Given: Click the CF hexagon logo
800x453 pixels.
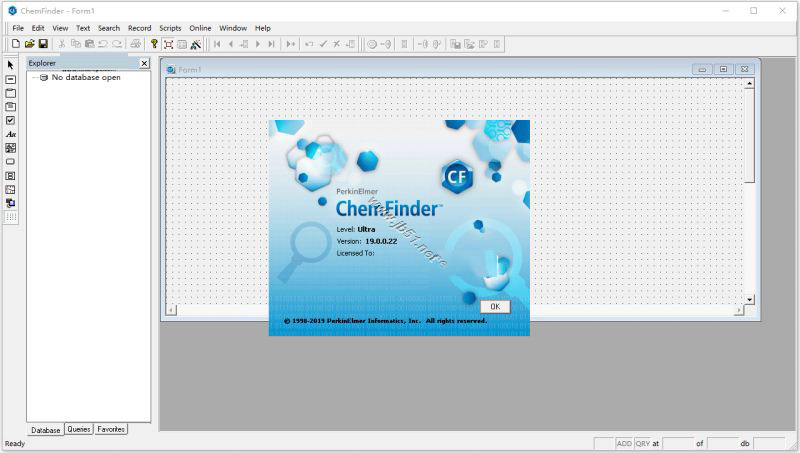Looking at the screenshot, I should tap(457, 177).
